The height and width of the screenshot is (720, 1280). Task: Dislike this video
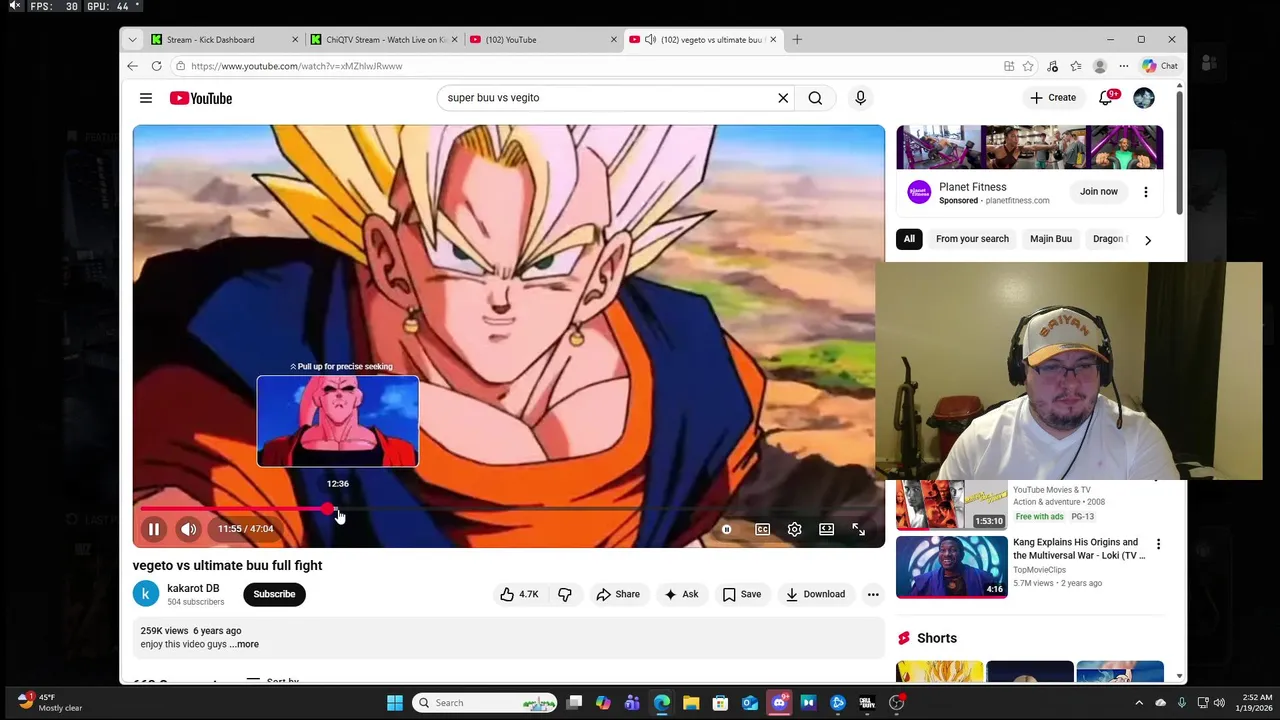click(x=565, y=594)
